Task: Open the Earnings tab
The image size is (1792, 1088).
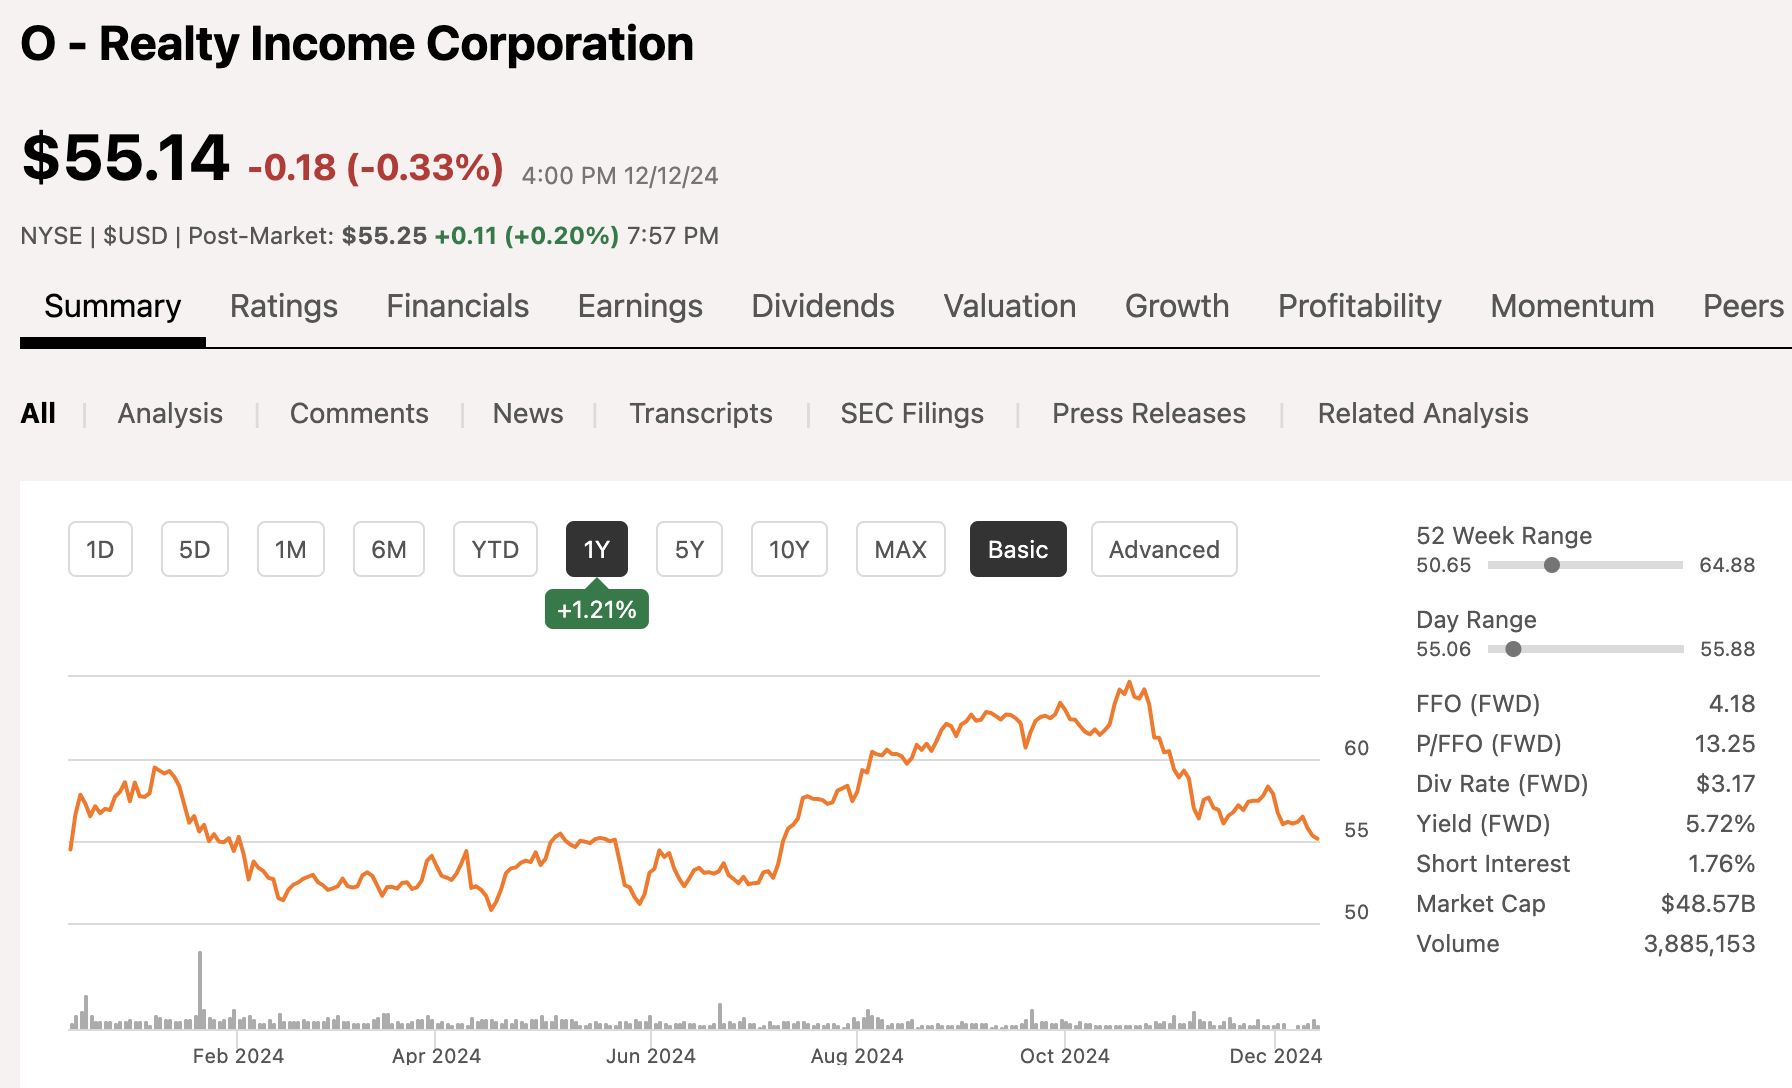Action: pos(639,307)
